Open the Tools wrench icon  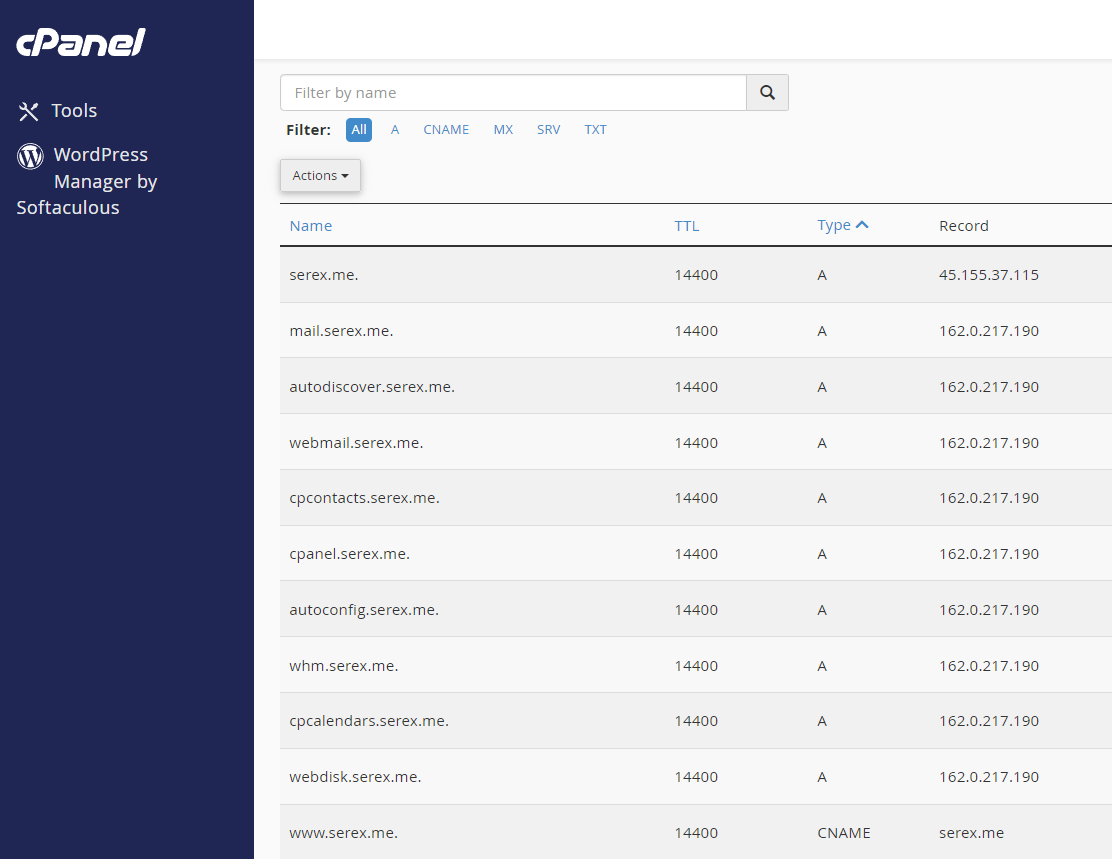click(28, 111)
